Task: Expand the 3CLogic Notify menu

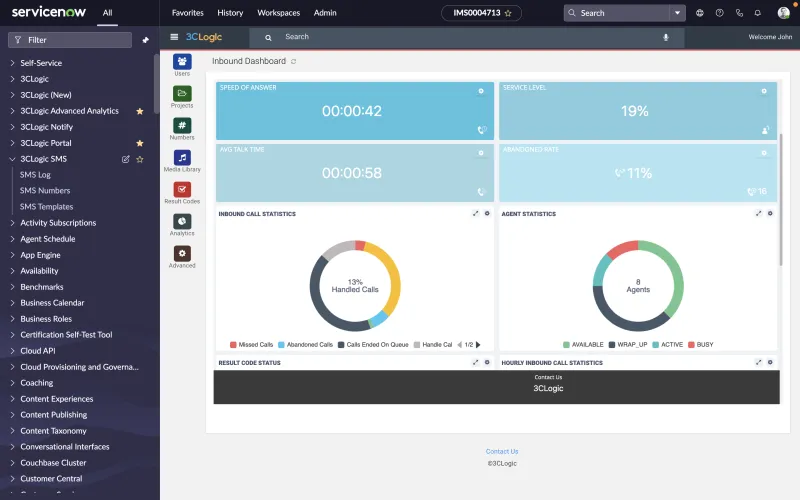Action: pyautogui.click(x=12, y=127)
